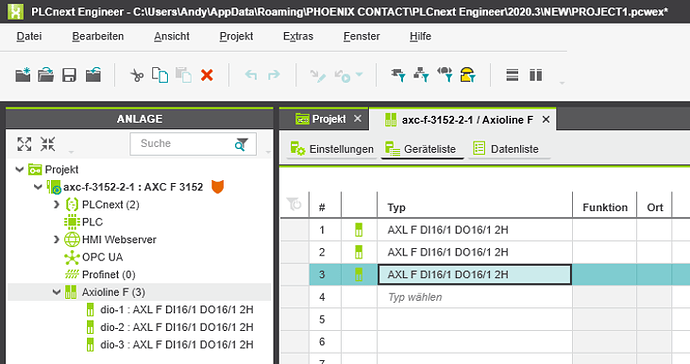Screen dimensions: 690x364
Task: Click the search filter funnel icon
Action: click(x=241, y=144)
